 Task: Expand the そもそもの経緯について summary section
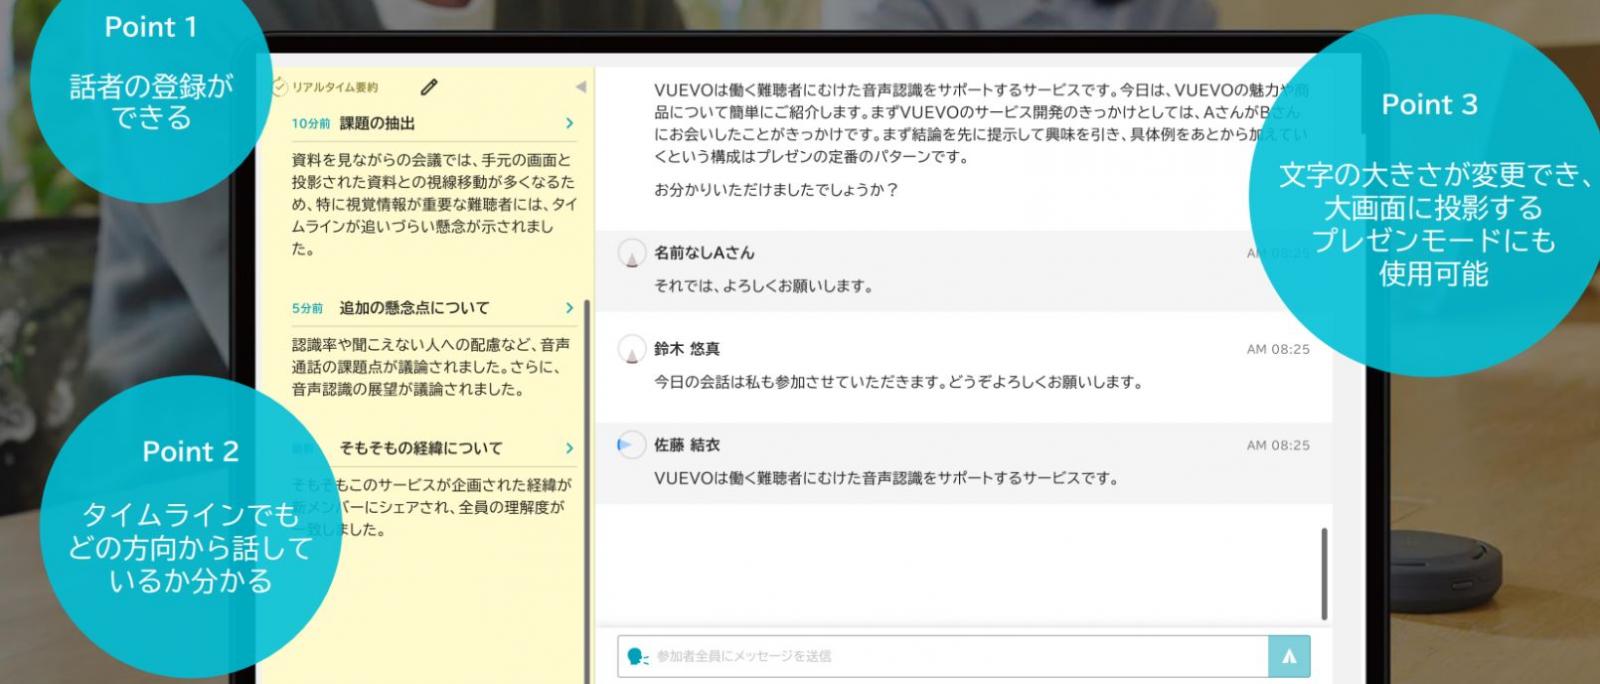pos(569,448)
